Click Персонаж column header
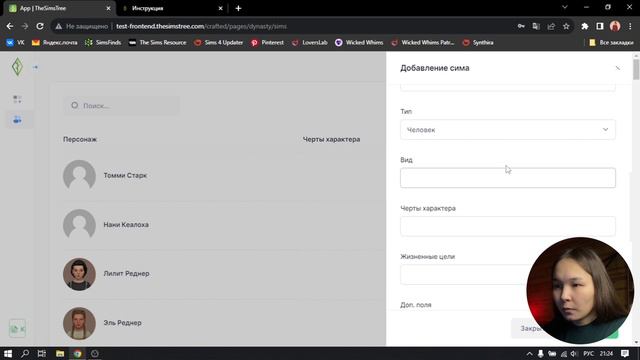640x360 pixels. coord(80,140)
